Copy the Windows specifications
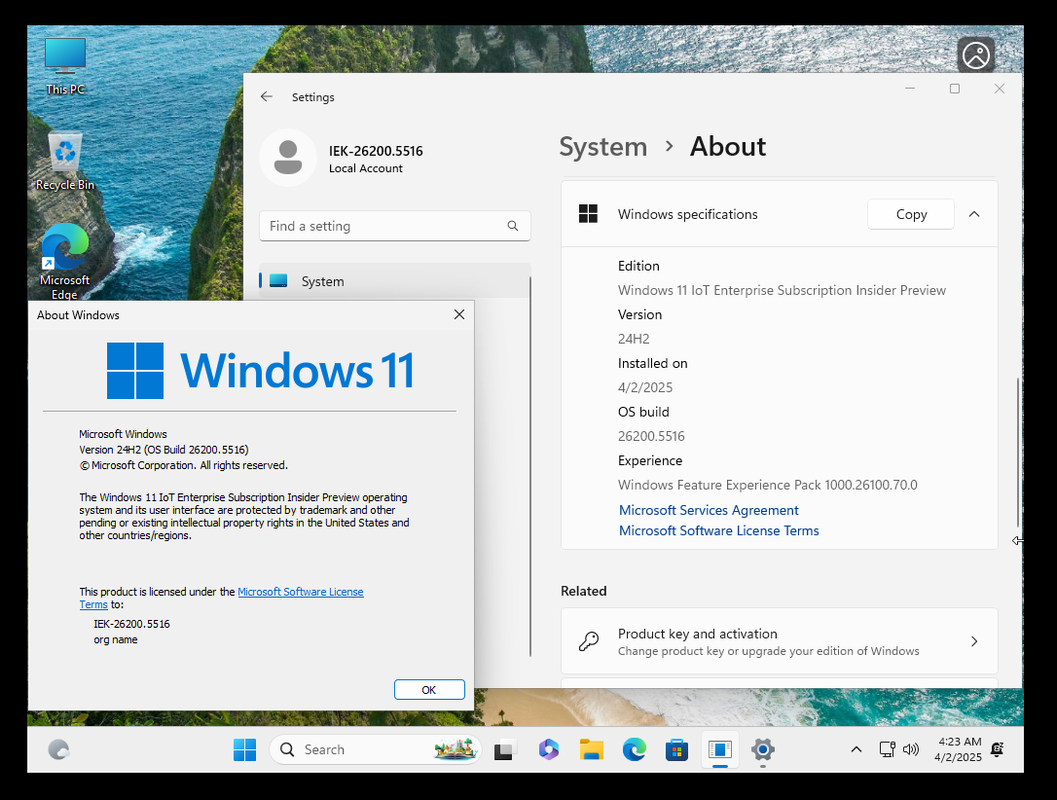Screen dimensions: 1057x800 (911, 214)
